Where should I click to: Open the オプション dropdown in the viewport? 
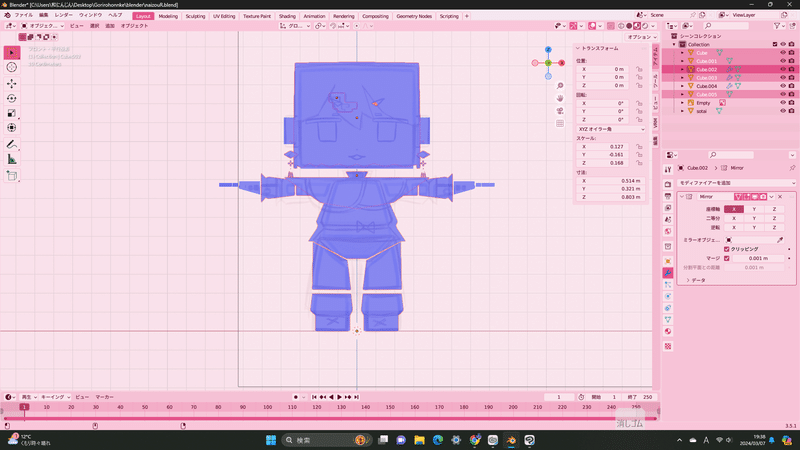(642, 37)
